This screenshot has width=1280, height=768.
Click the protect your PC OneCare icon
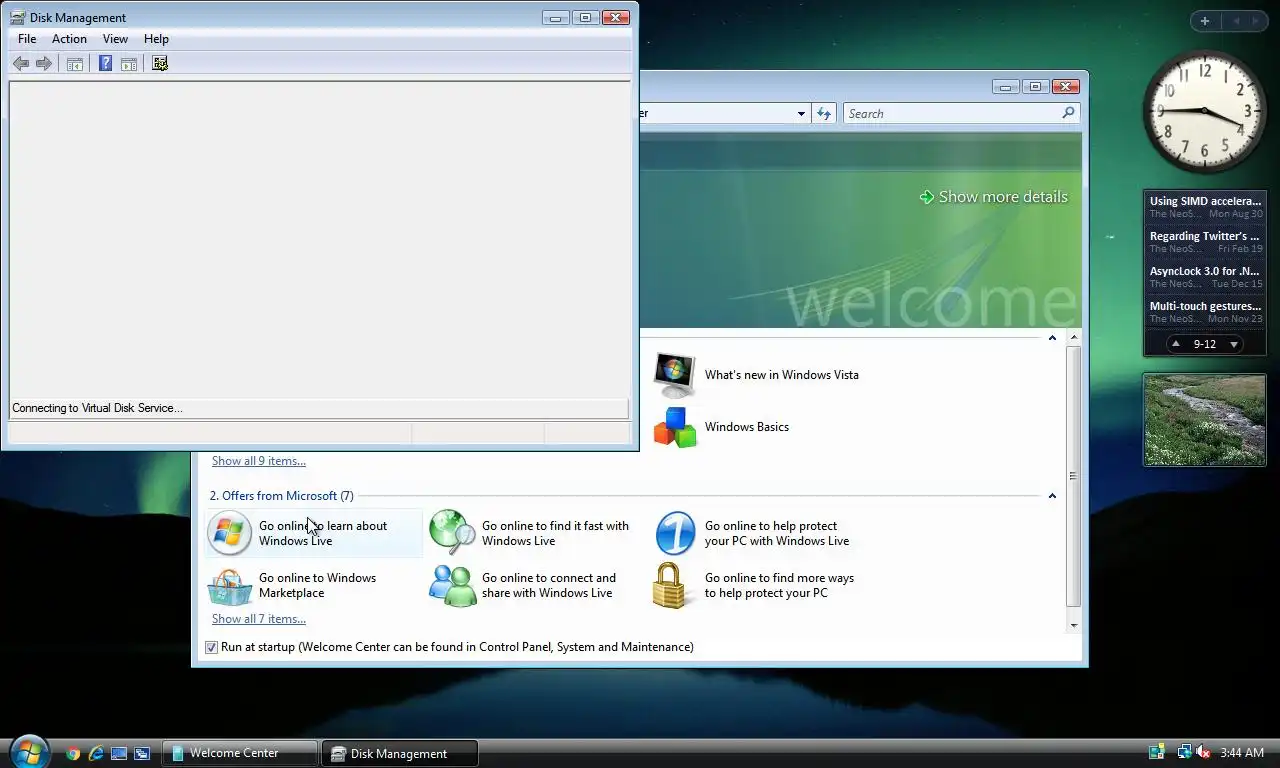click(675, 533)
